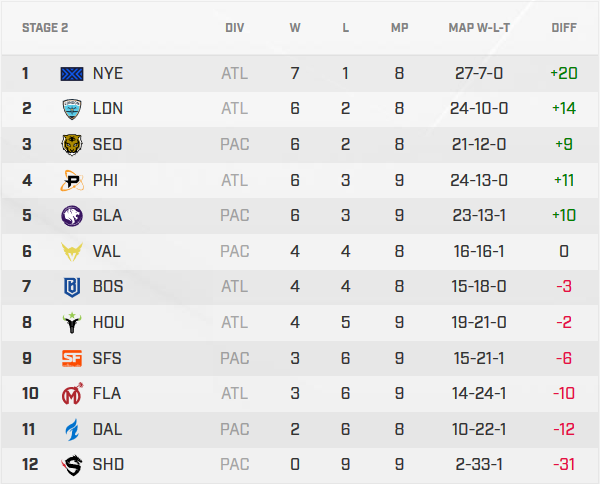This screenshot has width=600, height=484.
Task: Click the San Francisco Shock SF logo
Action: click(x=73, y=358)
